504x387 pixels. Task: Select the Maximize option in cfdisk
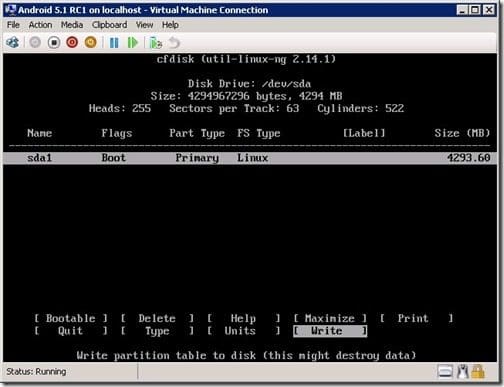(x=330, y=318)
